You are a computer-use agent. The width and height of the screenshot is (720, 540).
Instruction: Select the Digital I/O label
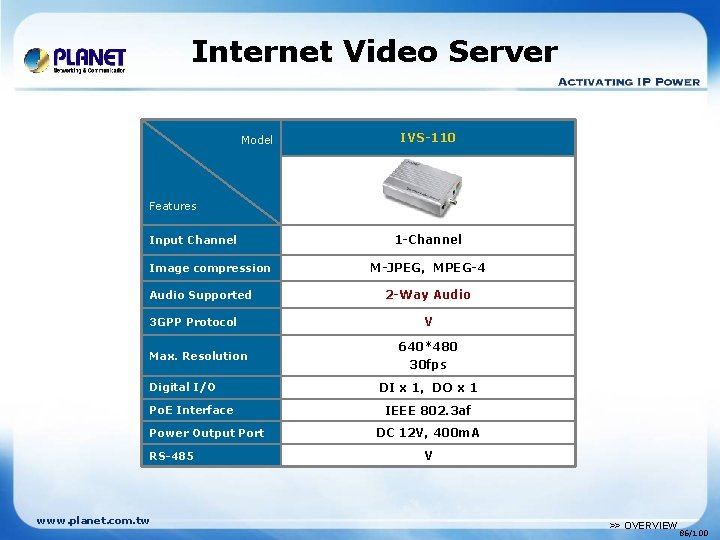click(182, 387)
